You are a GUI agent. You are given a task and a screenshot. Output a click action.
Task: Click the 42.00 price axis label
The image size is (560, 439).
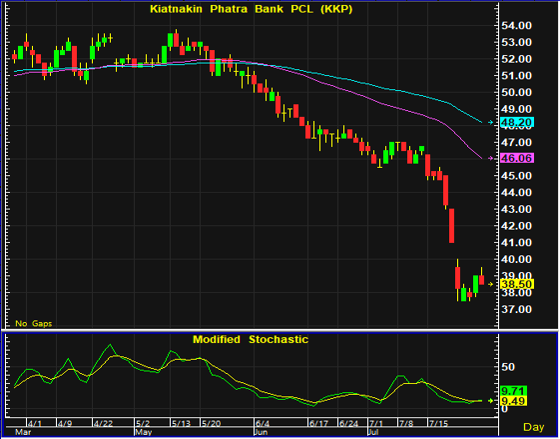pos(517,226)
